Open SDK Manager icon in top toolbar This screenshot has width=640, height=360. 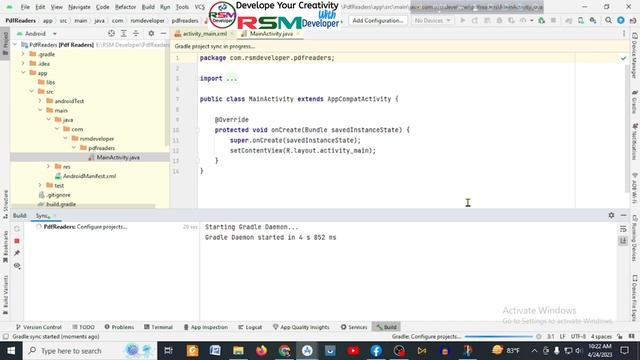pos(593,20)
